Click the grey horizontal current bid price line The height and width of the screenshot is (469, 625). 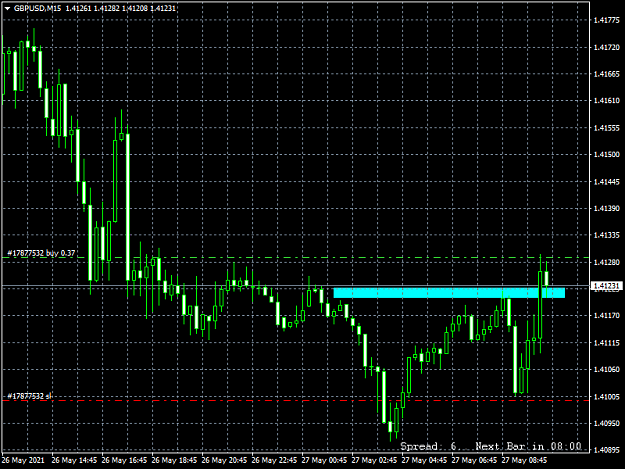[295, 286]
